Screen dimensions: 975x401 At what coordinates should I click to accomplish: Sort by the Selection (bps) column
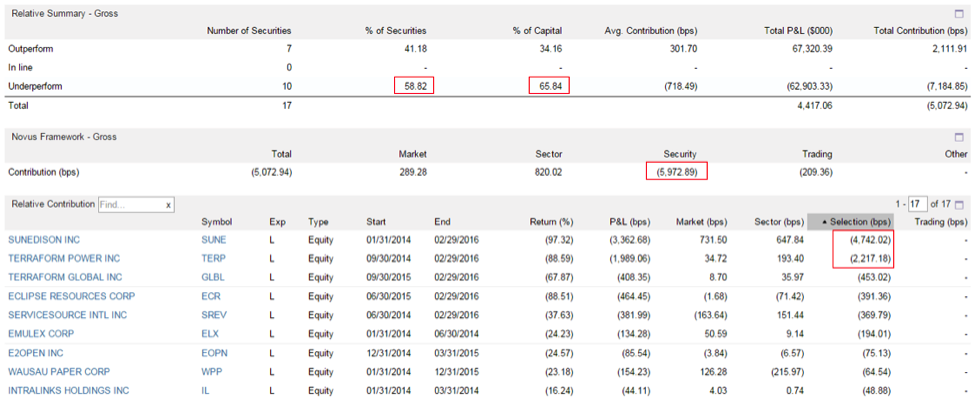coord(850,221)
